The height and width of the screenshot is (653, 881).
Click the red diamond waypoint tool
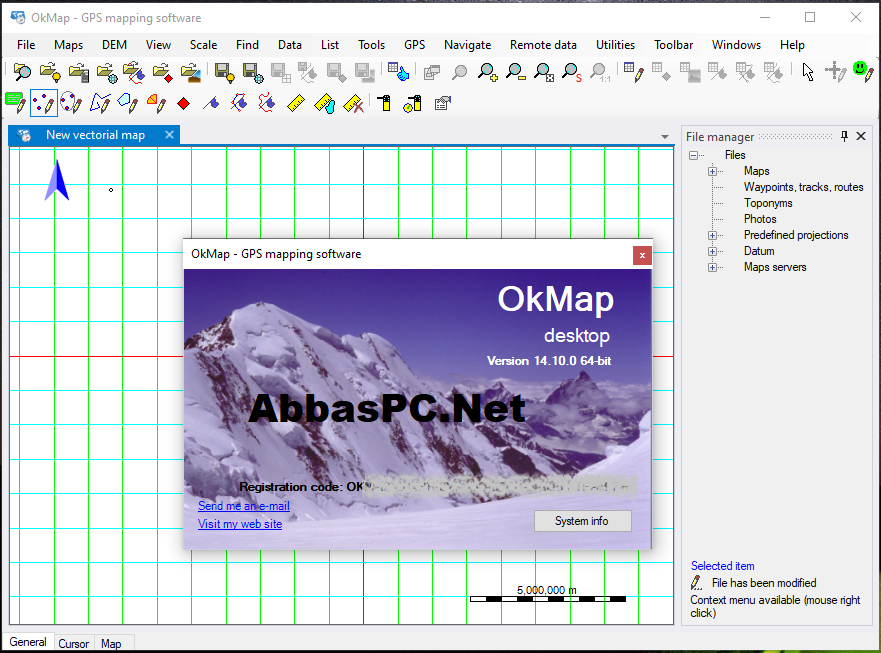183,103
